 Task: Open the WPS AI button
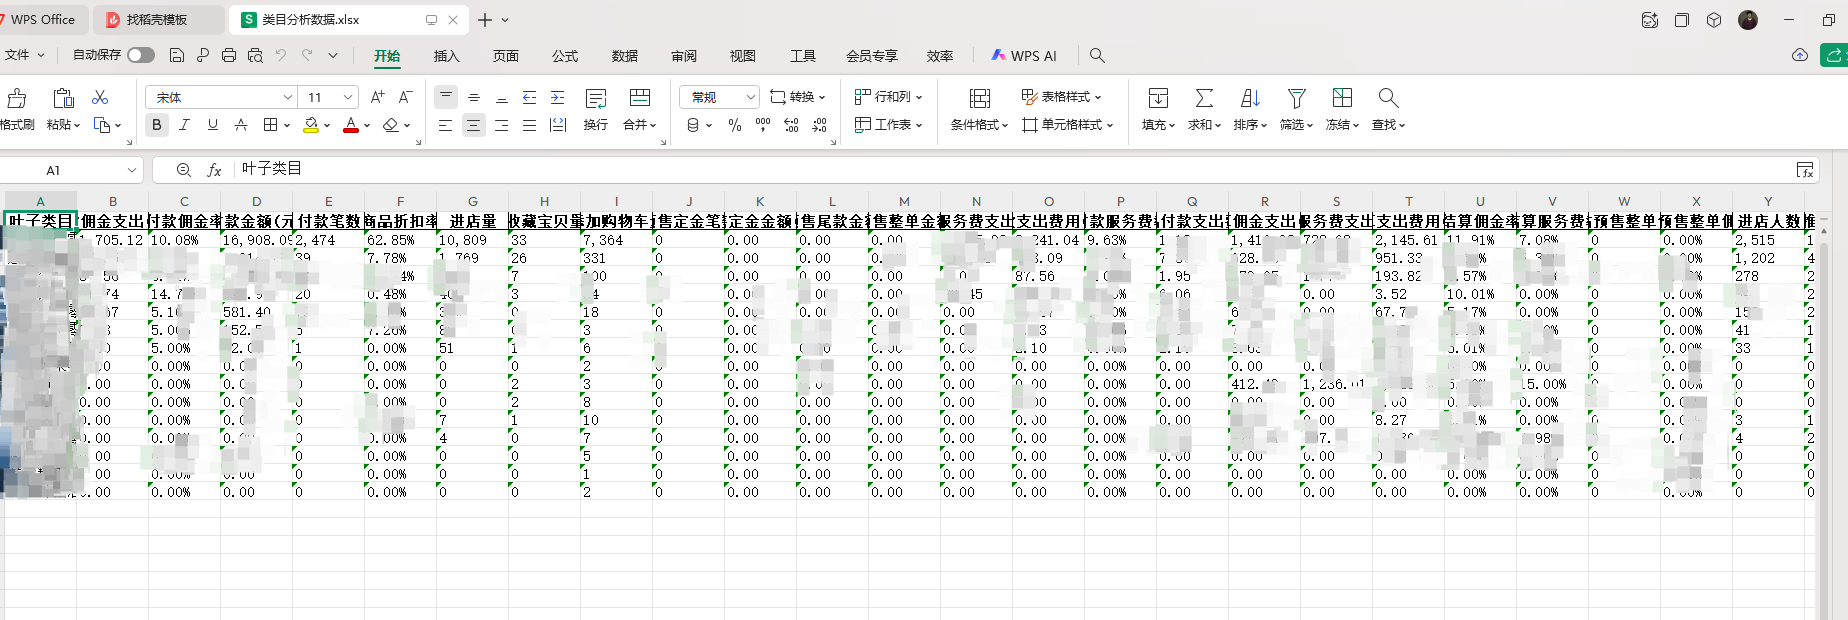point(1024,56)
